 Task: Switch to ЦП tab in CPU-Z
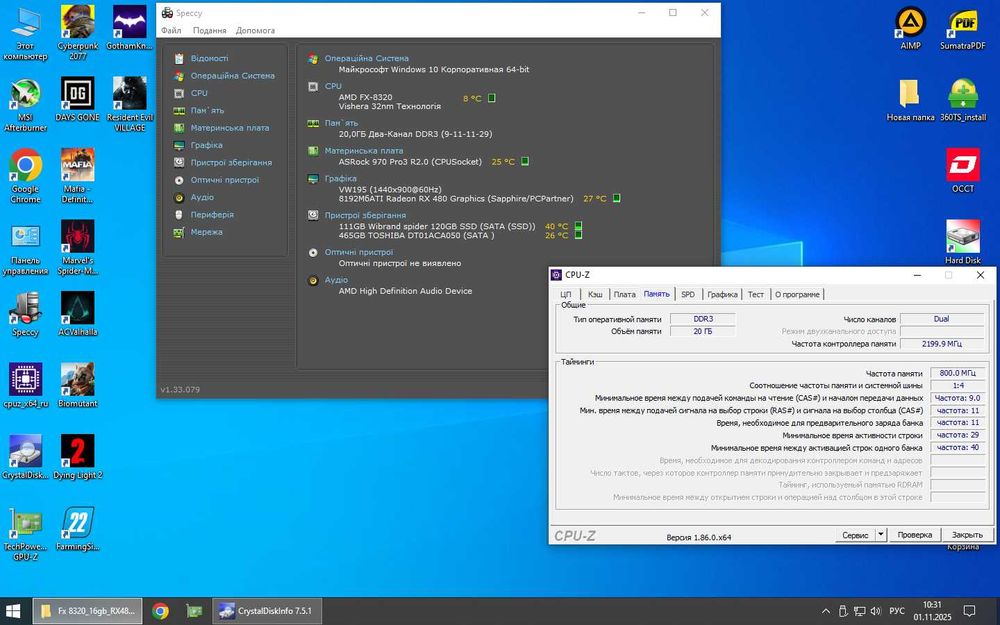point(566,294)
